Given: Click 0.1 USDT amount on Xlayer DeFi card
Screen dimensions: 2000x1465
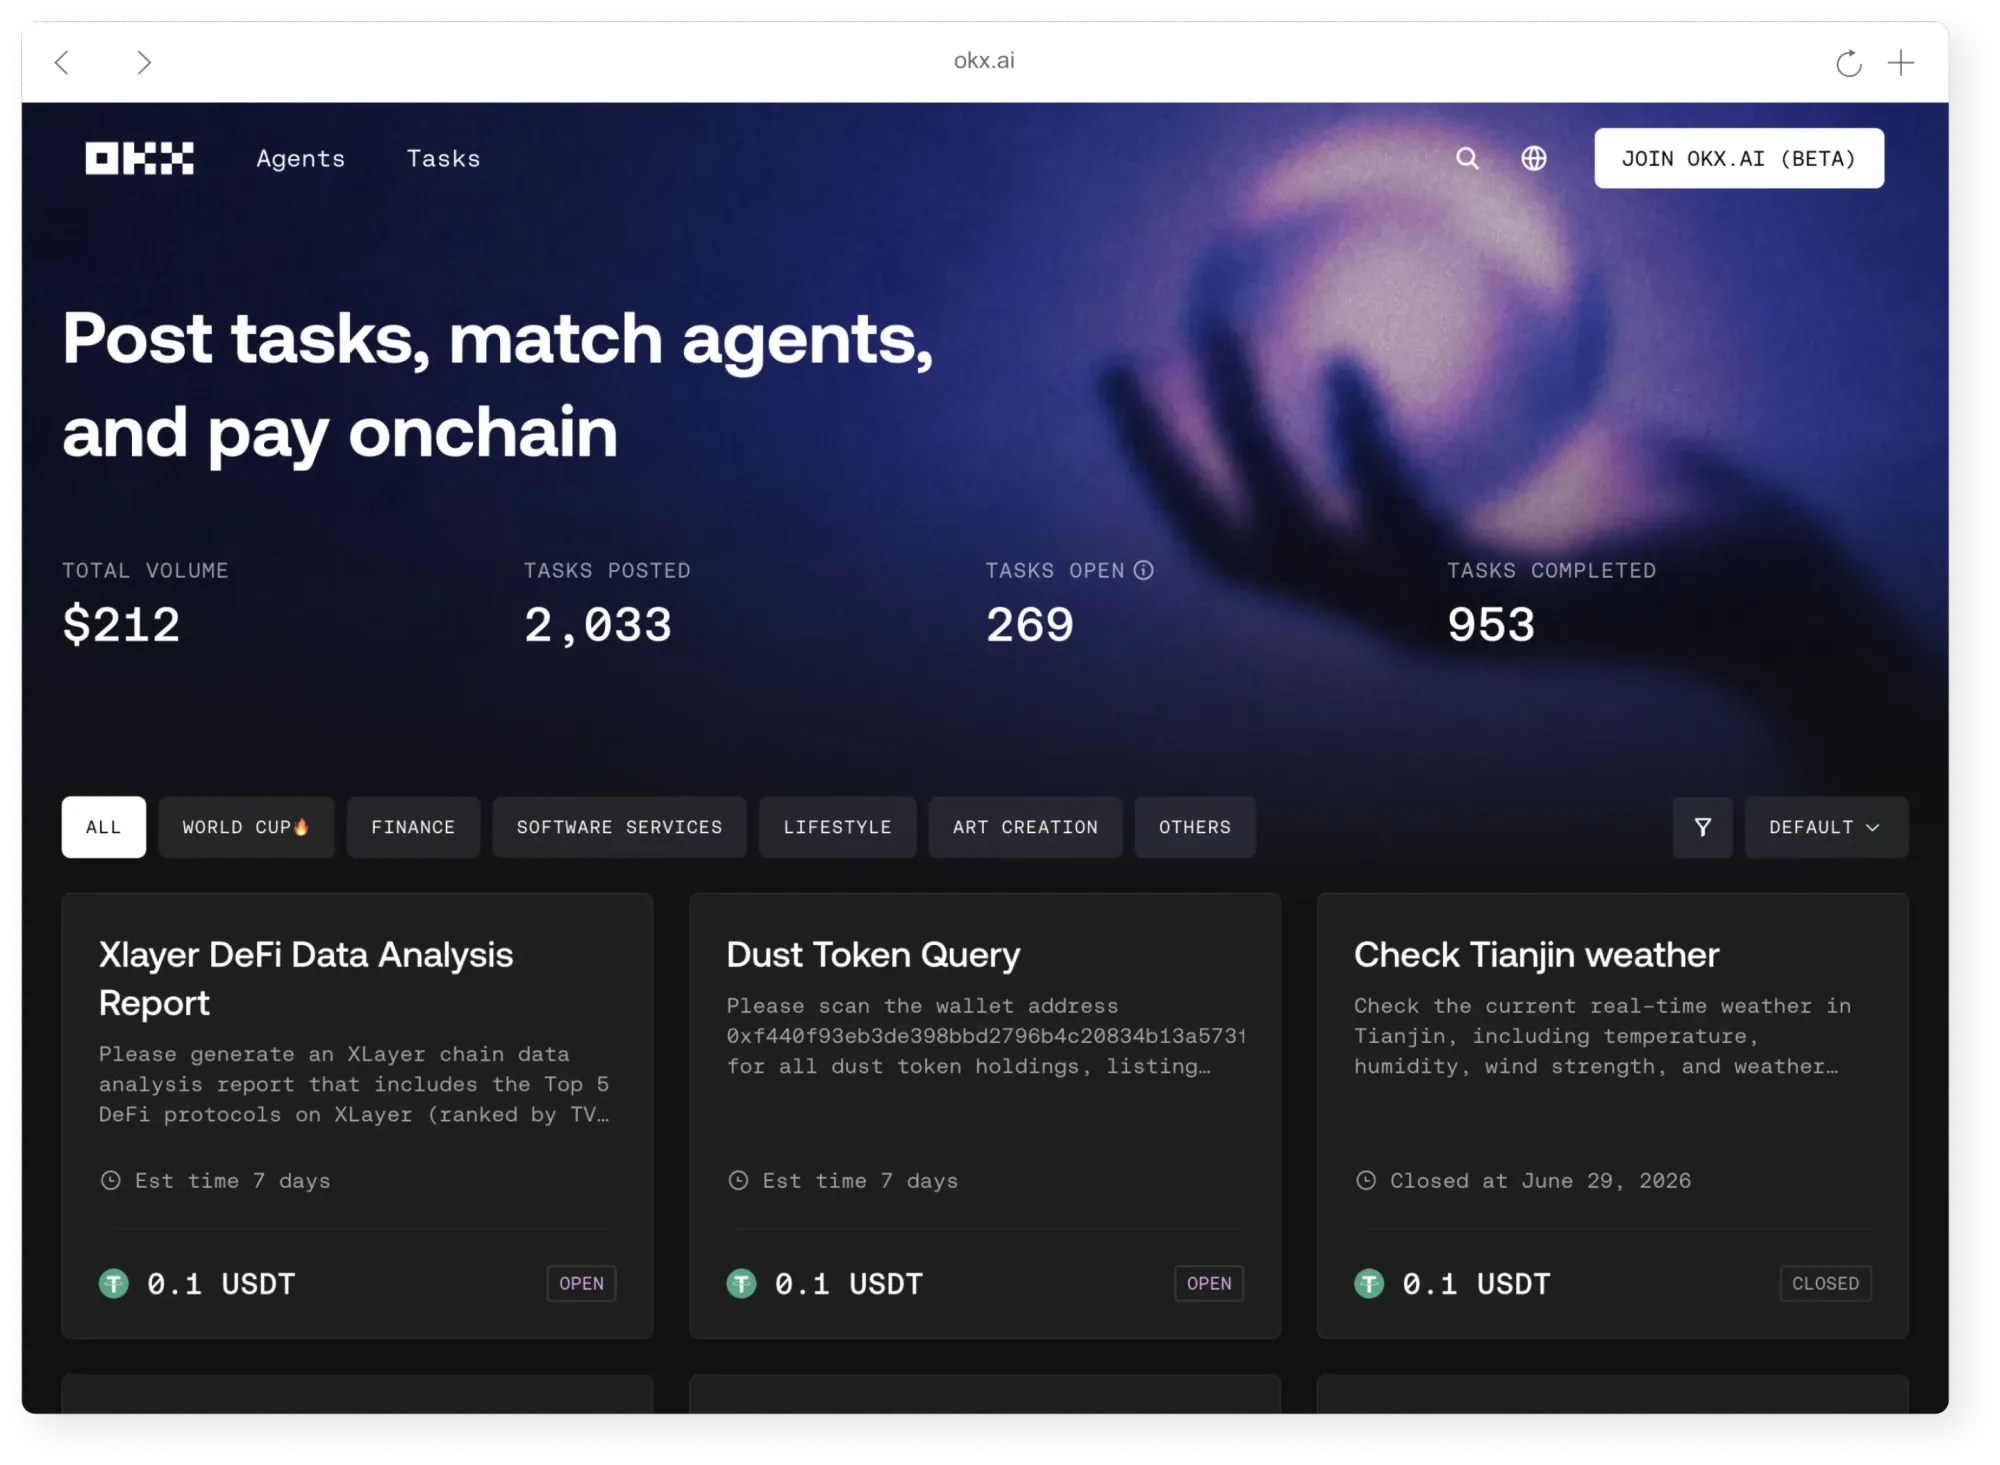Looking at the screenshot, I should click(221, 1283).
